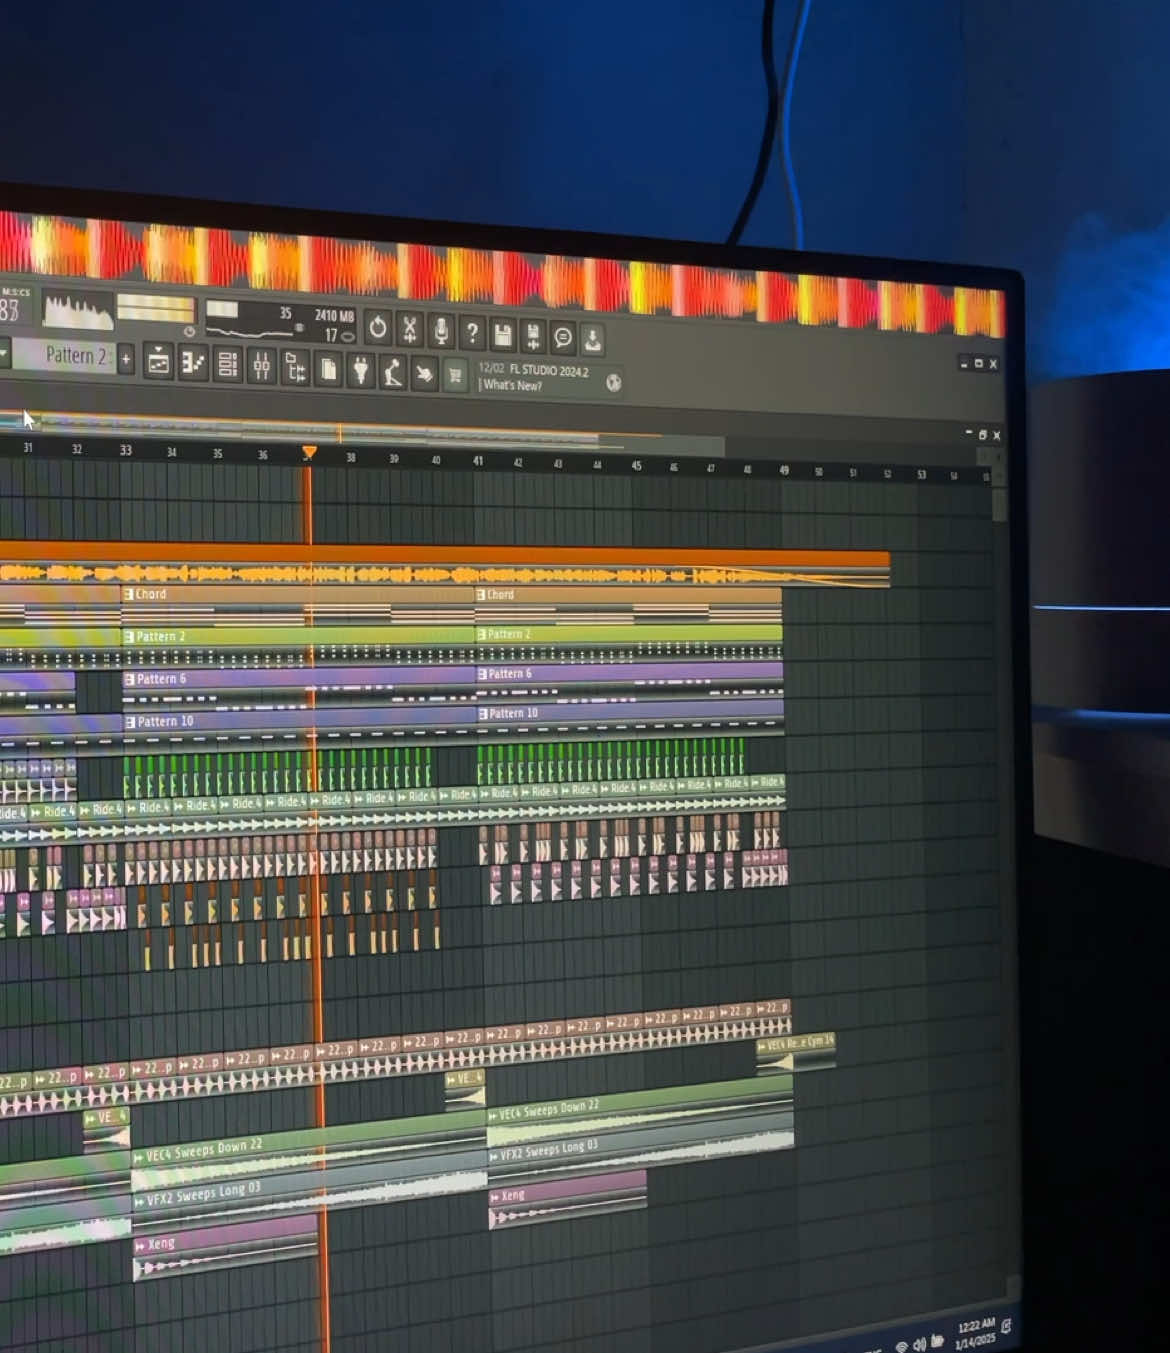Image resolution: width=1170 pixels, height=1353 pixels.
Task: Open the menu icon of the Pattern 10 clip at bar 33
Action: coord(129,721)
